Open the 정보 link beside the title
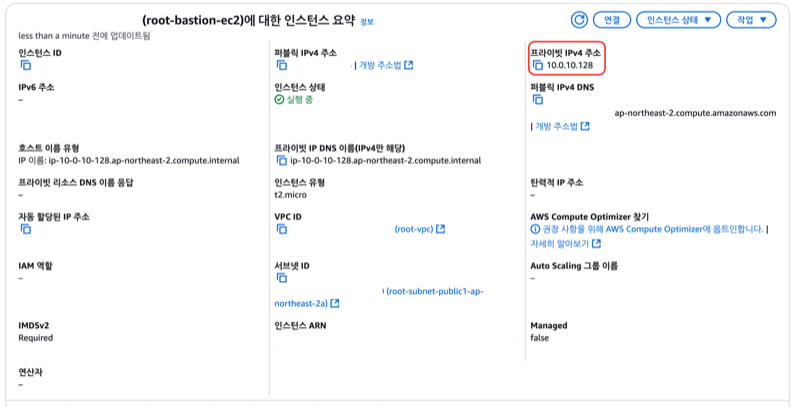This screenshot has height=407, width=800. pos(367,22)
